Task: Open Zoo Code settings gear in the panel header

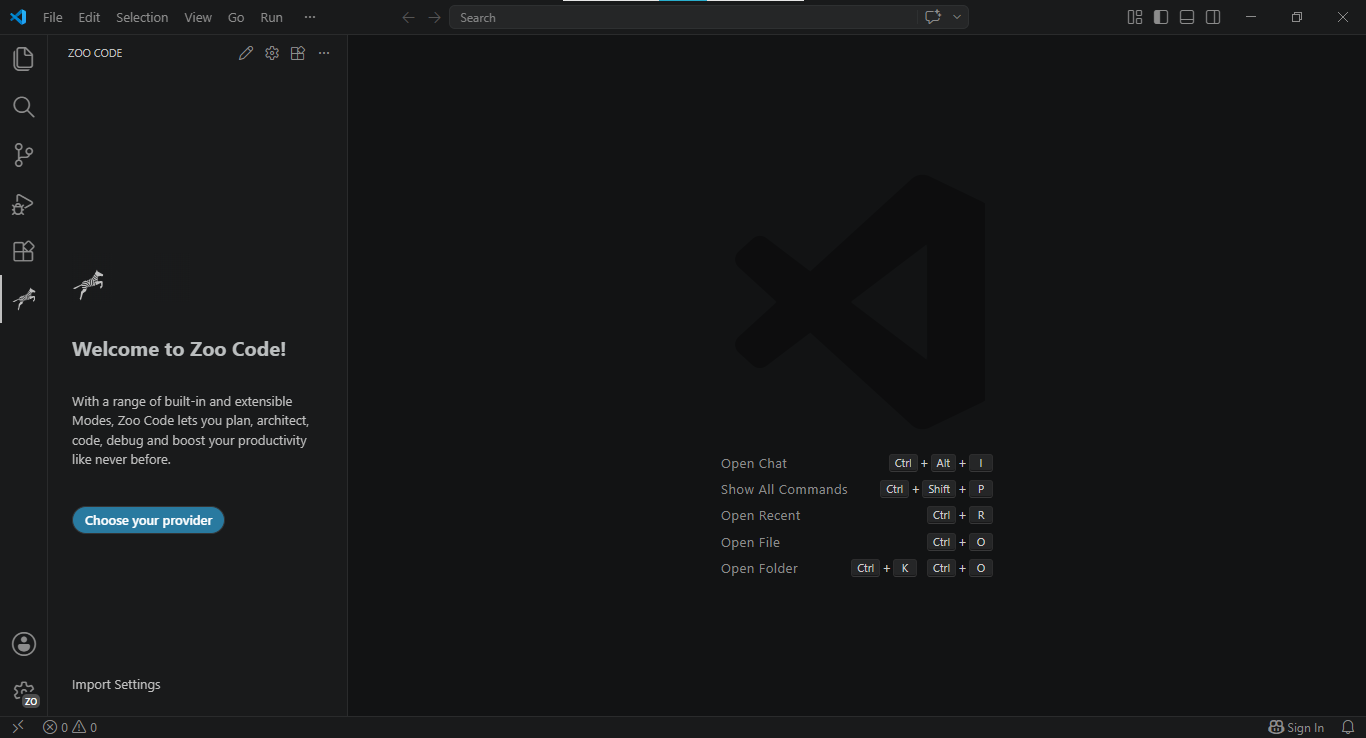Action: (272, 53)
